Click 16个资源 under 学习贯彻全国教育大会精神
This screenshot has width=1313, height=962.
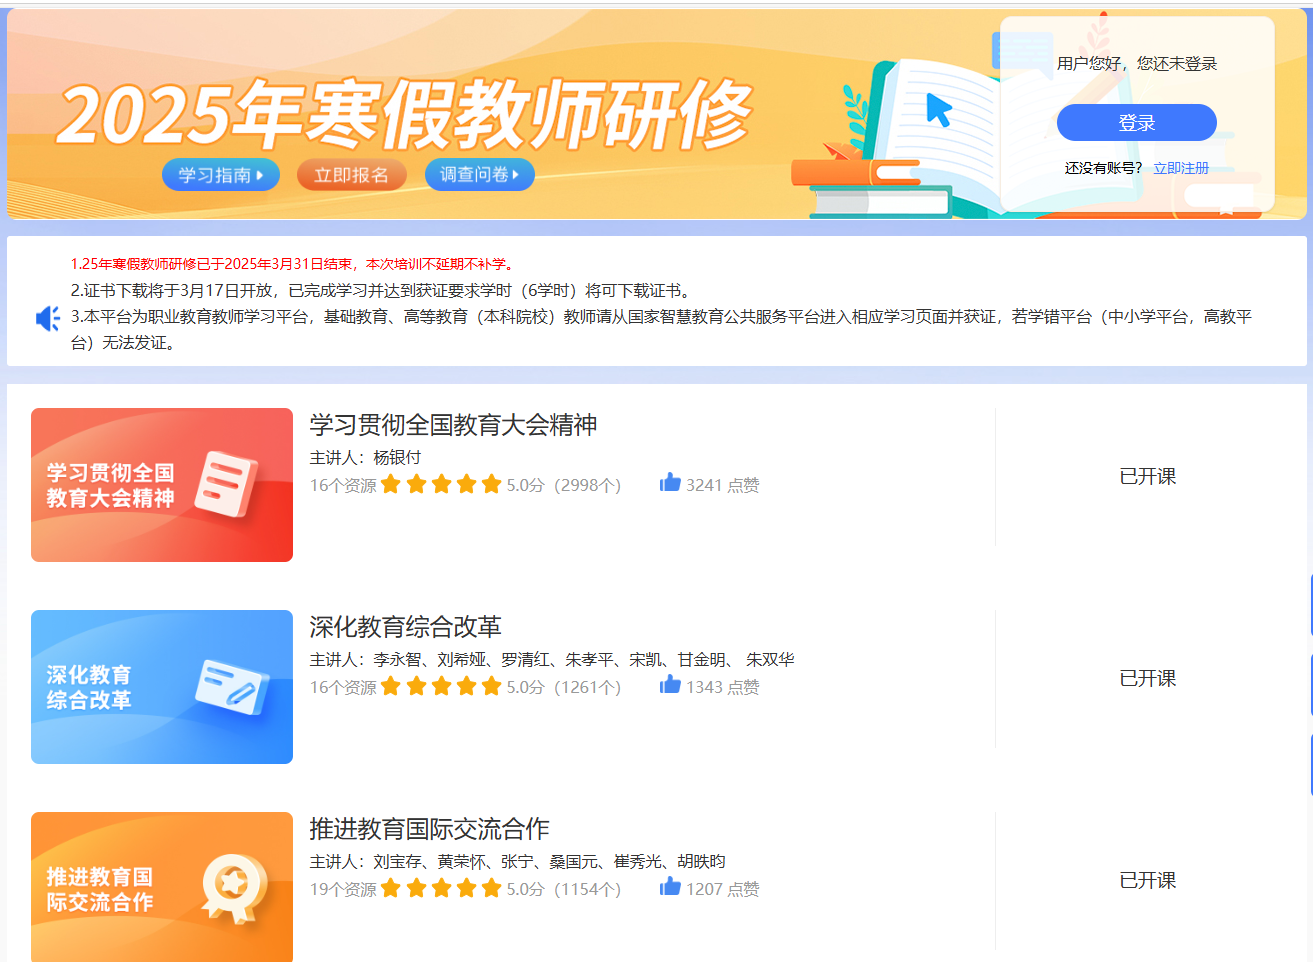[343, 486]
